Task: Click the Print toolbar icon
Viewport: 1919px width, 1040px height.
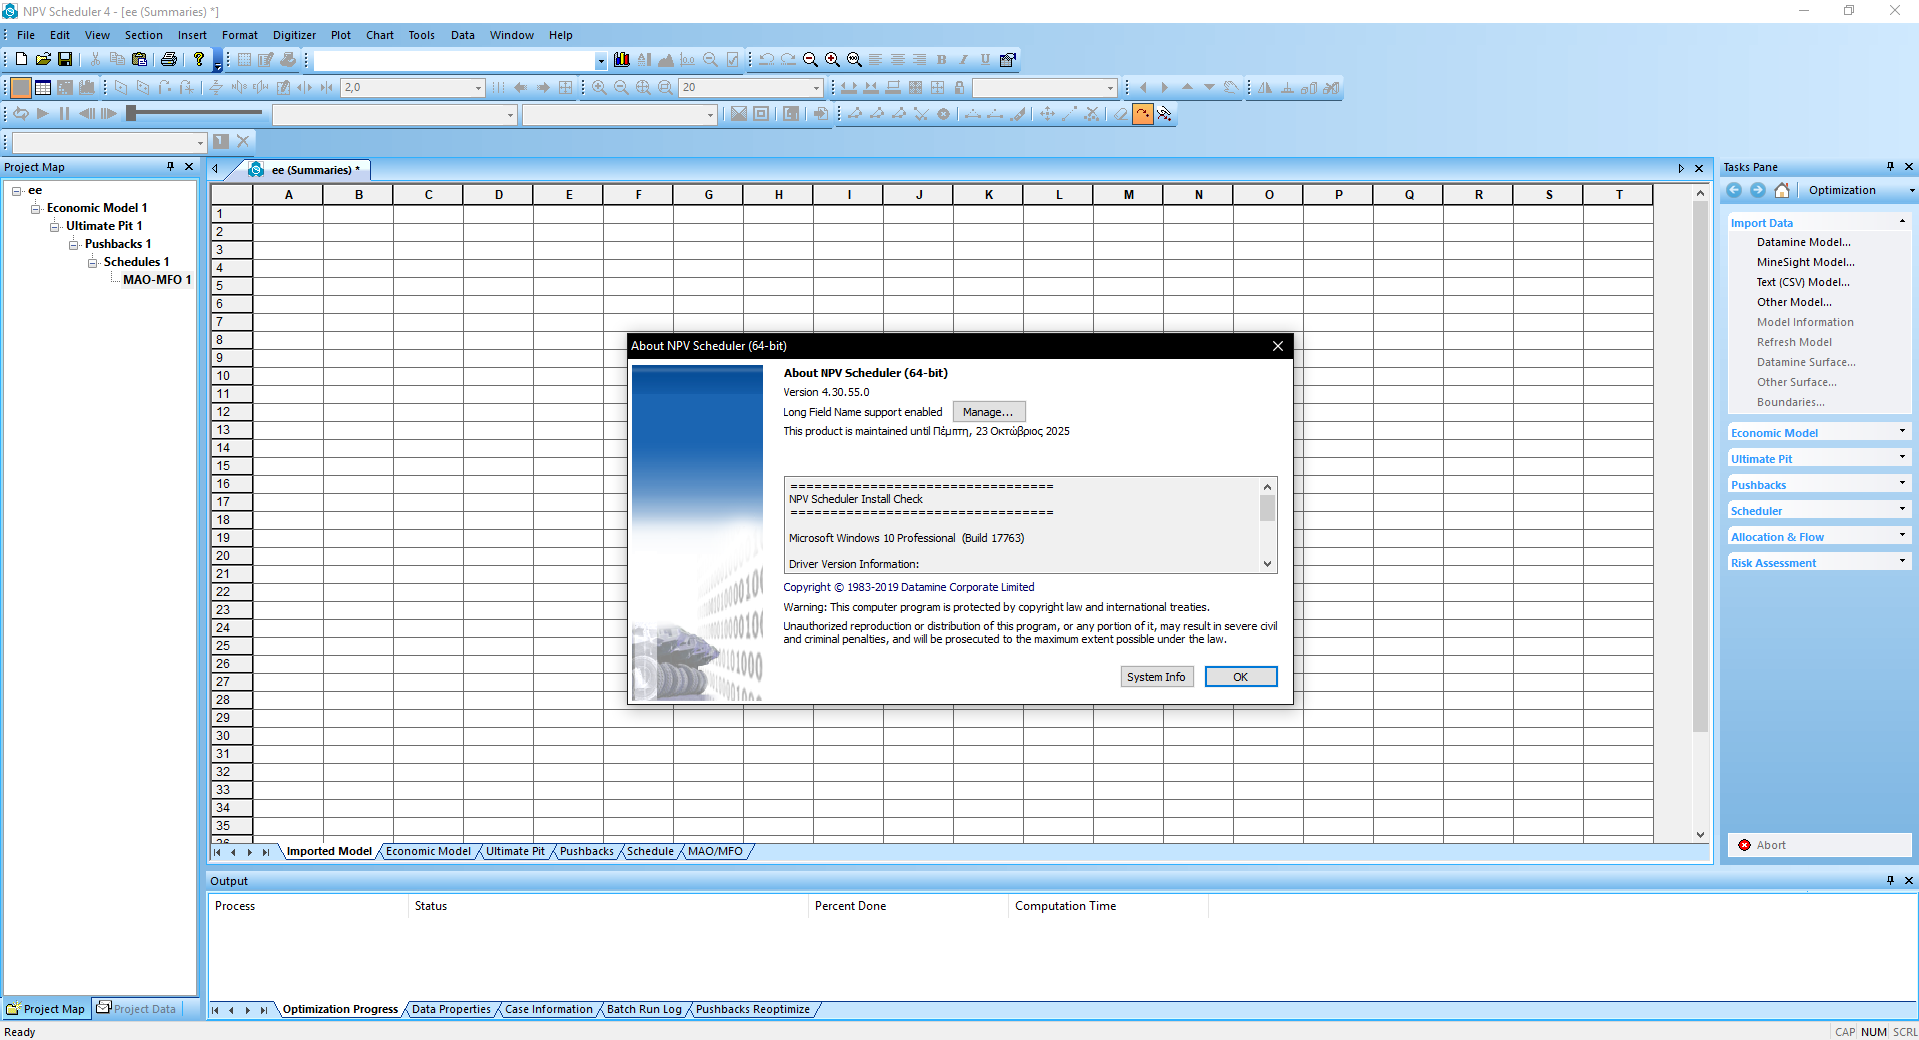Action: pos(169,60)
